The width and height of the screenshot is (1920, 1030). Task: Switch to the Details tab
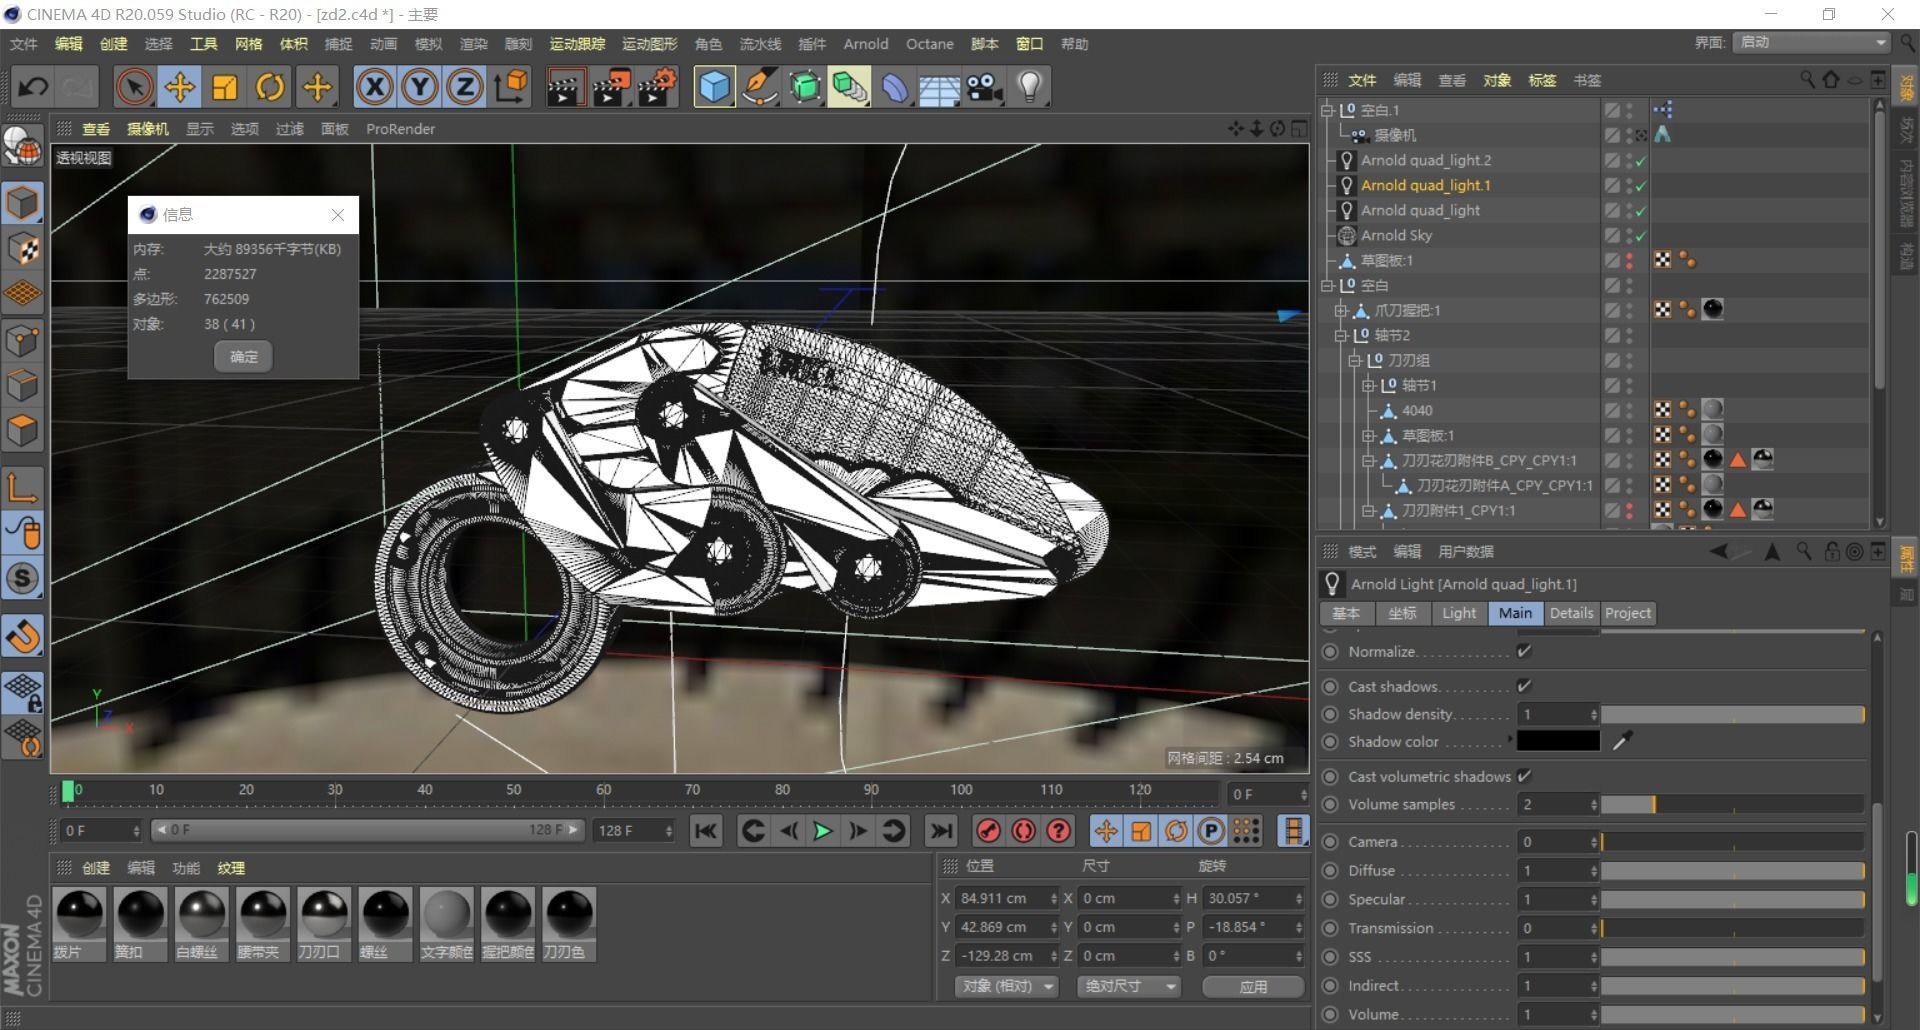click(1570, 613)
